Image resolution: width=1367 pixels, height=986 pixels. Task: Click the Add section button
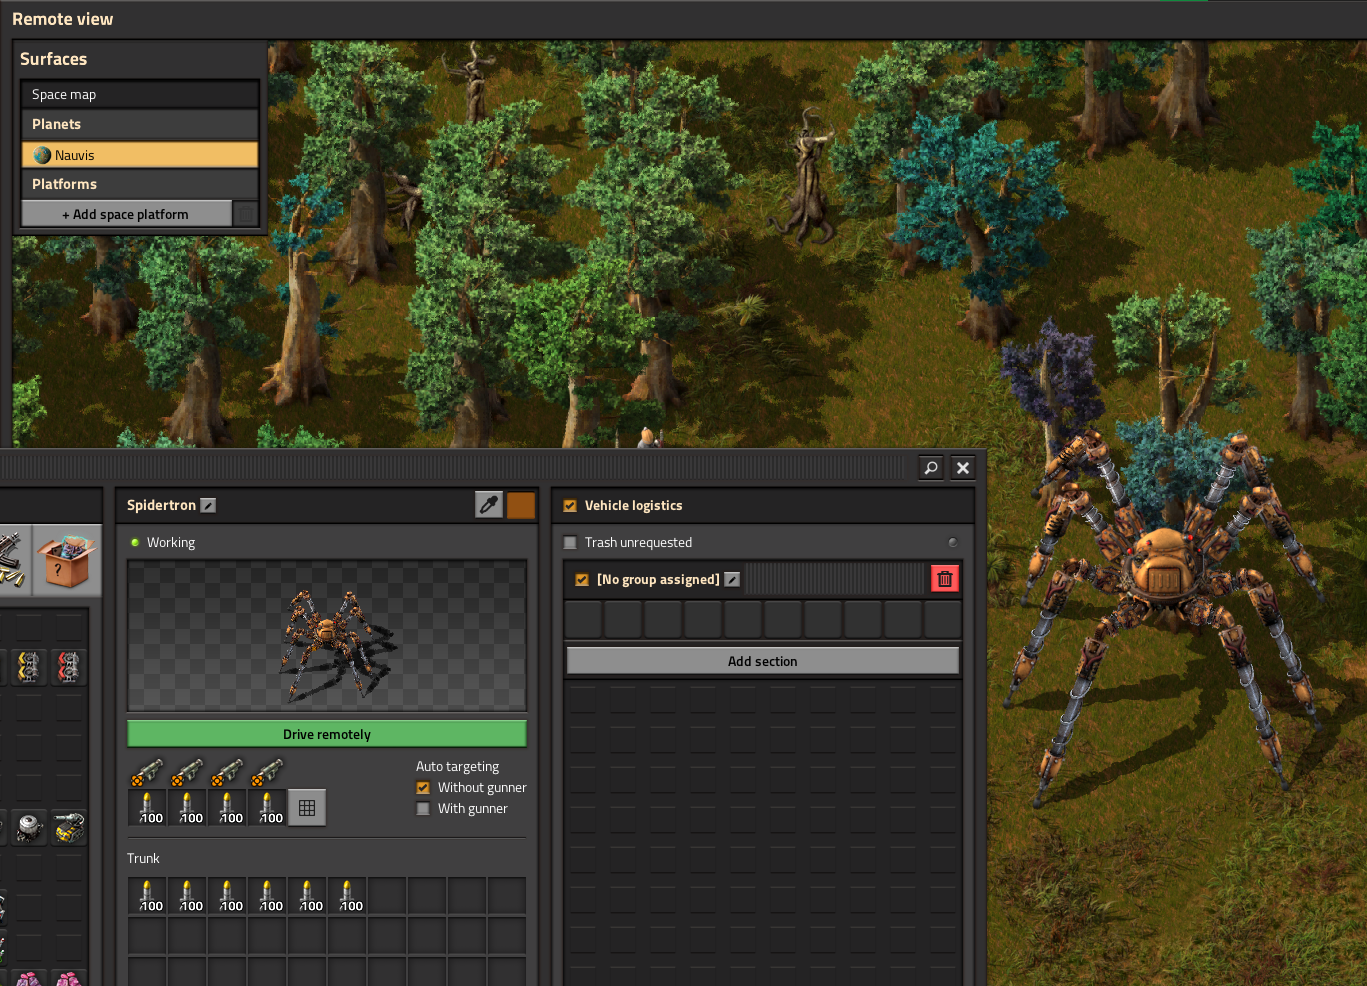click(763, 661)
